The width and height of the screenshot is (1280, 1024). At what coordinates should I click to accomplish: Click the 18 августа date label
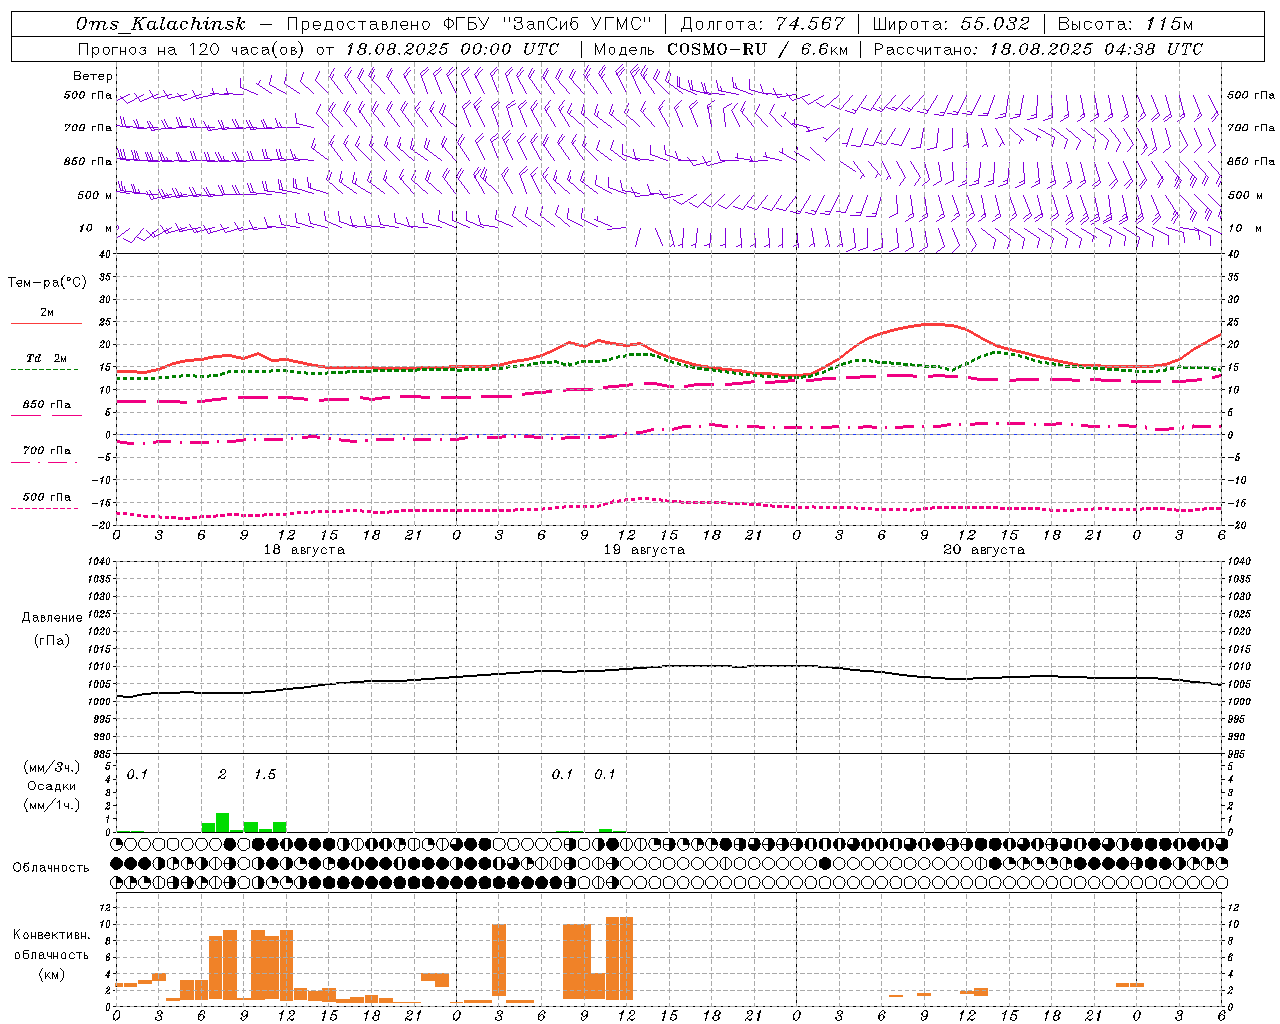coord(304,550)
